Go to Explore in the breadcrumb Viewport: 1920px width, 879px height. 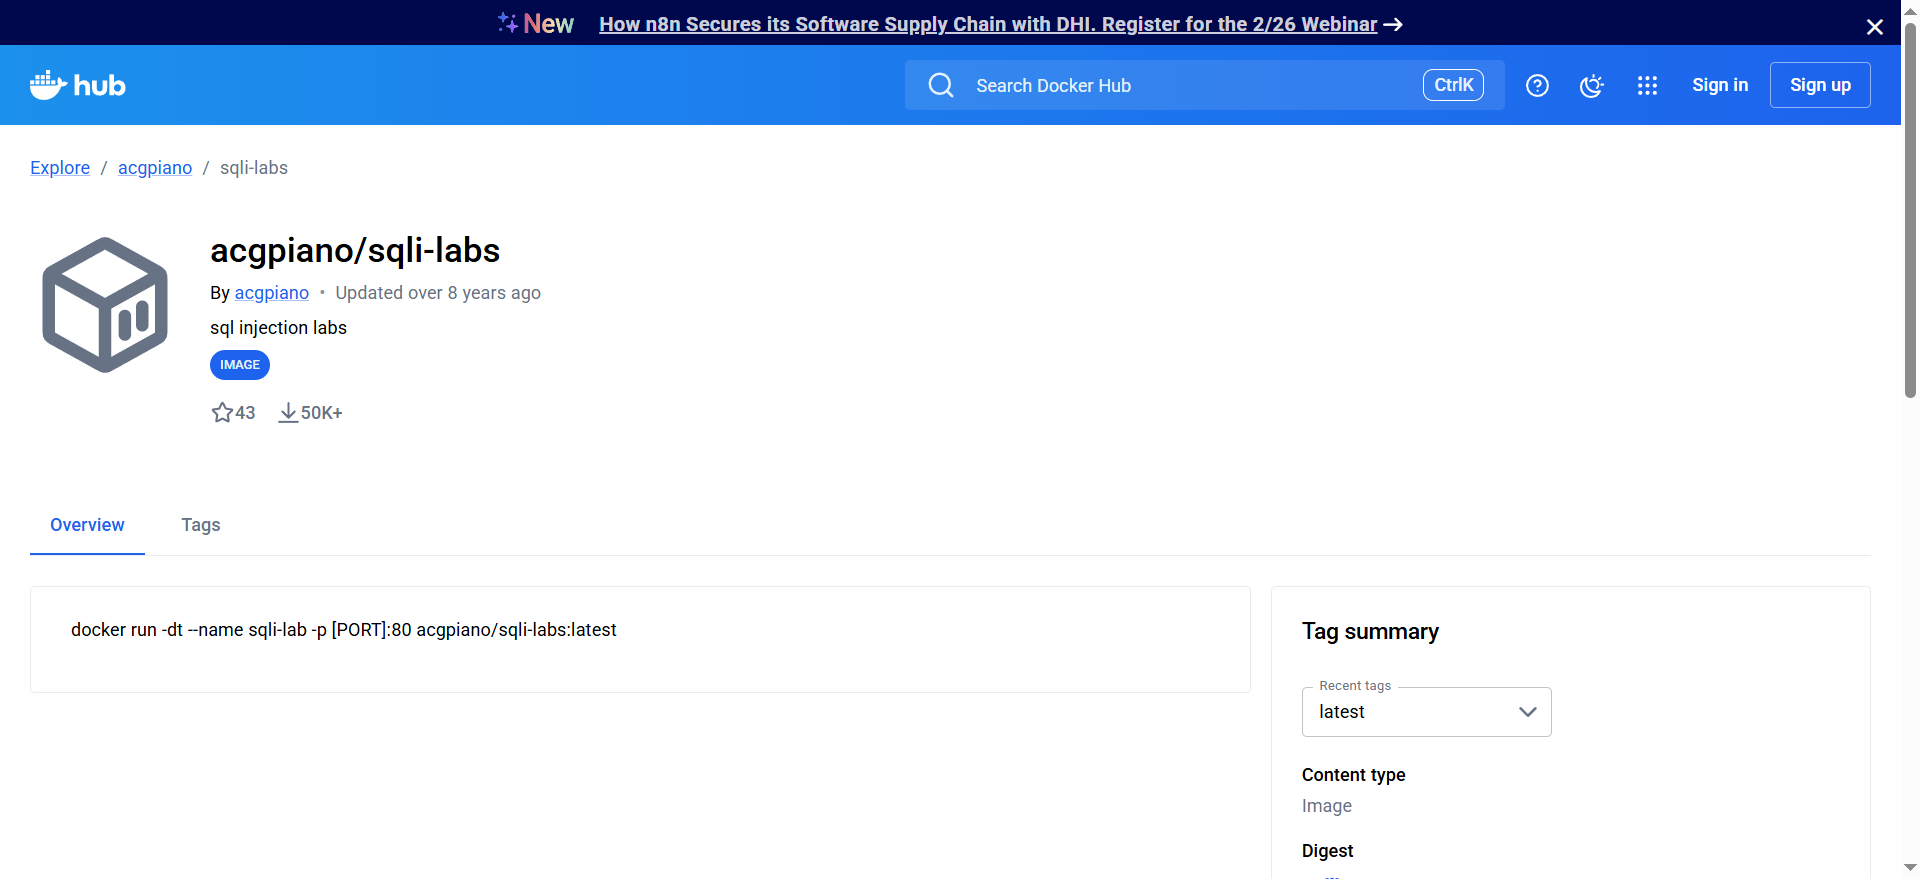(60, 168)
